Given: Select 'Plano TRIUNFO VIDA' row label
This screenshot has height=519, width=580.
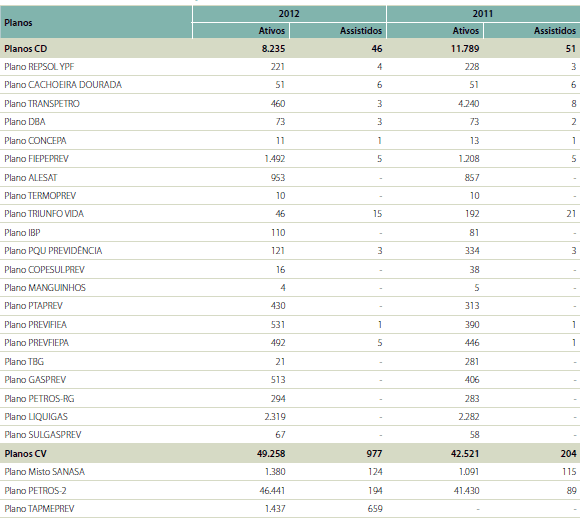Looking at the screenshot, I should coord(44,214).
